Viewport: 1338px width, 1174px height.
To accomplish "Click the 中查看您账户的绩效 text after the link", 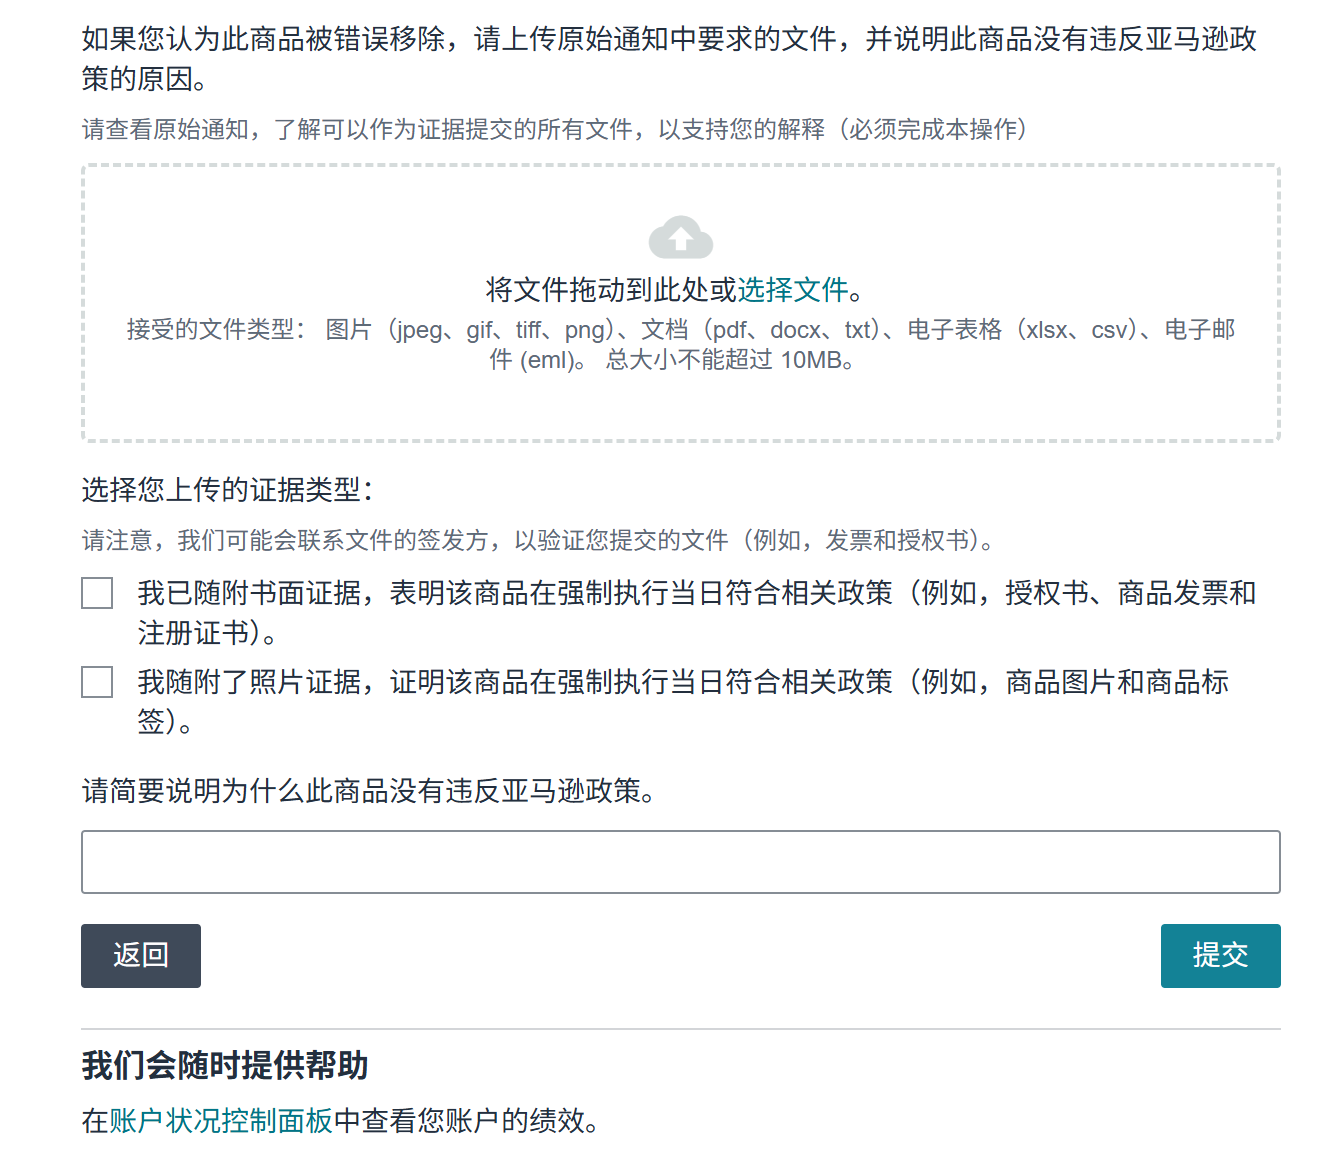I will coord(467,1121).
